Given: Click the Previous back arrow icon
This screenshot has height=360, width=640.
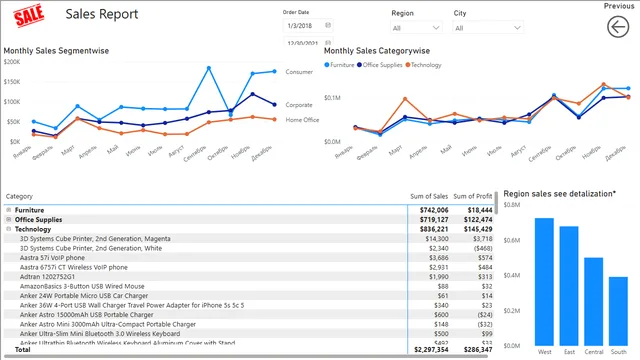Looking at the screenshot, I should click(618, 27).
